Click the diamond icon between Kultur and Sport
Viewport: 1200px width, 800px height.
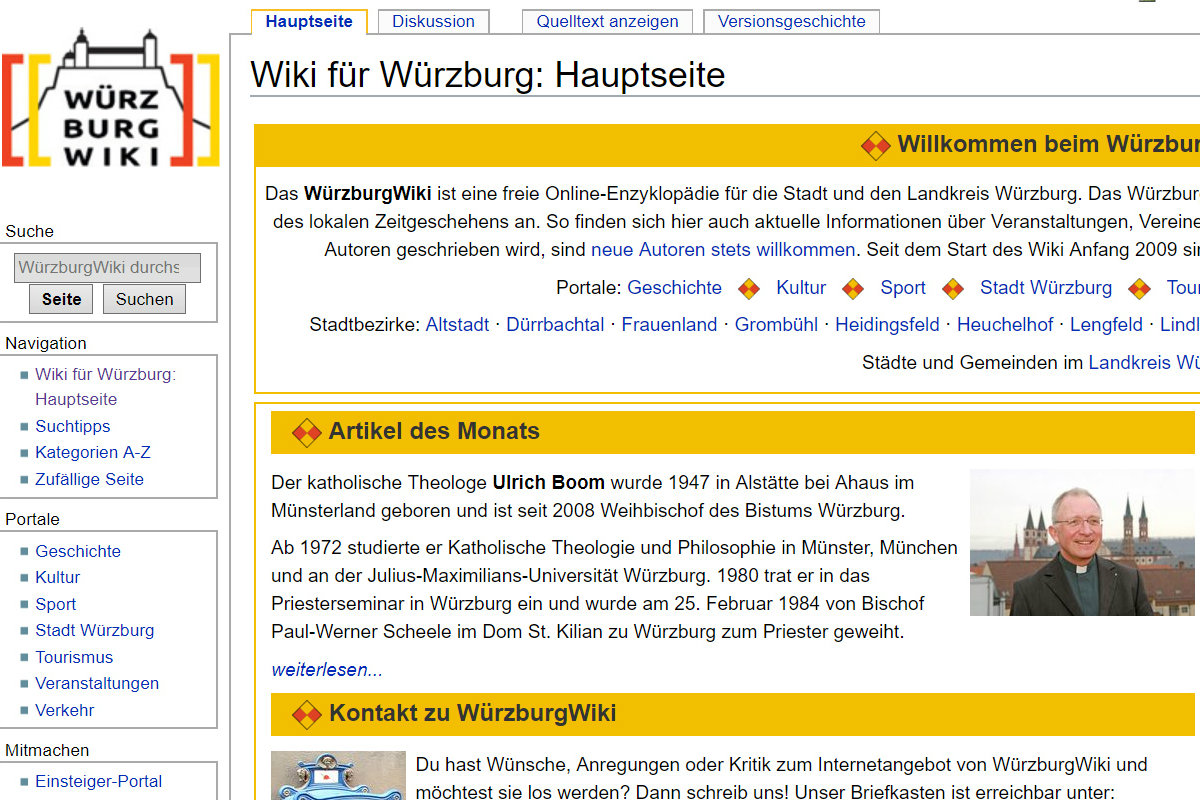coord(853,289)
